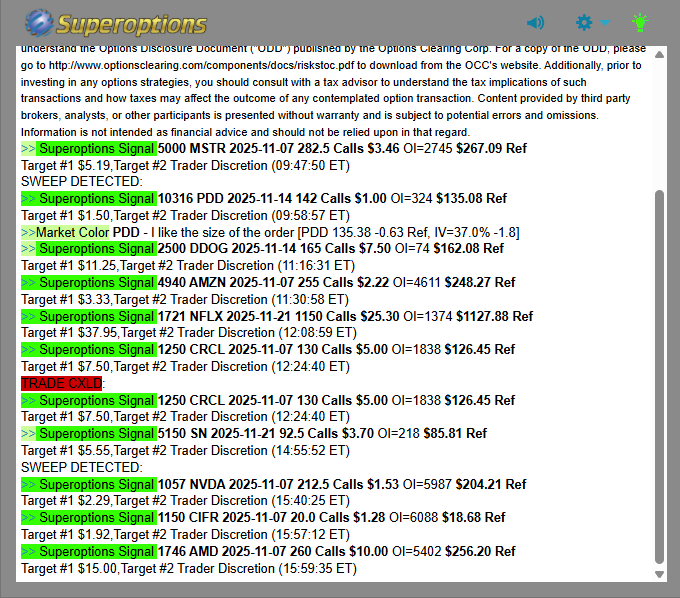Select the green Market Color PDD label
Image resolution: width=680 pixels, height=598 pixels.
[72, 232]
